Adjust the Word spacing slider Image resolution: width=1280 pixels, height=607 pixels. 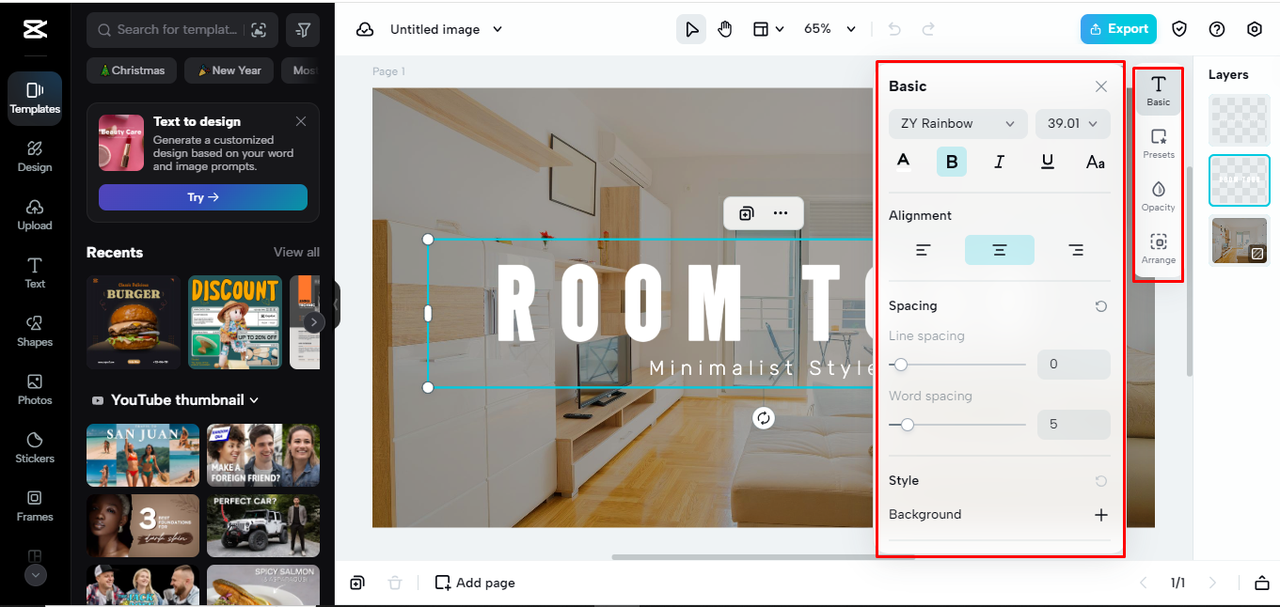pos(958,425)
